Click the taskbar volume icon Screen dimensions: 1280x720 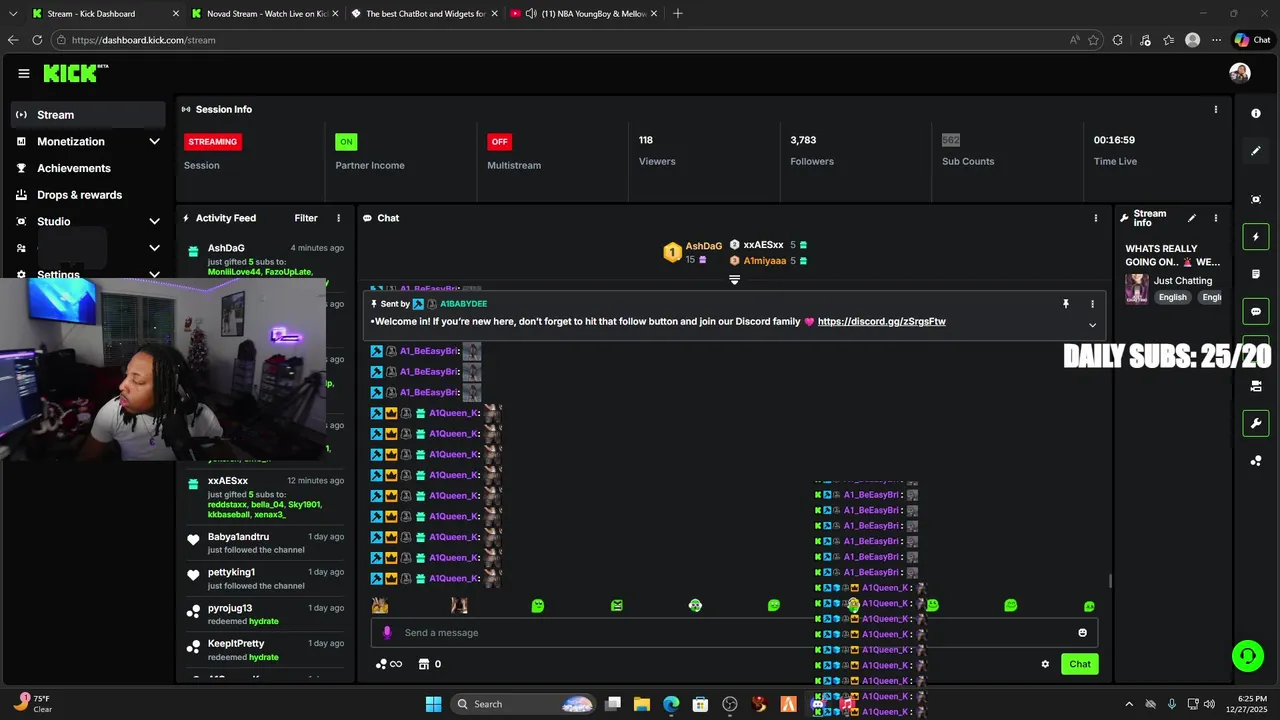coord(1210,704)
